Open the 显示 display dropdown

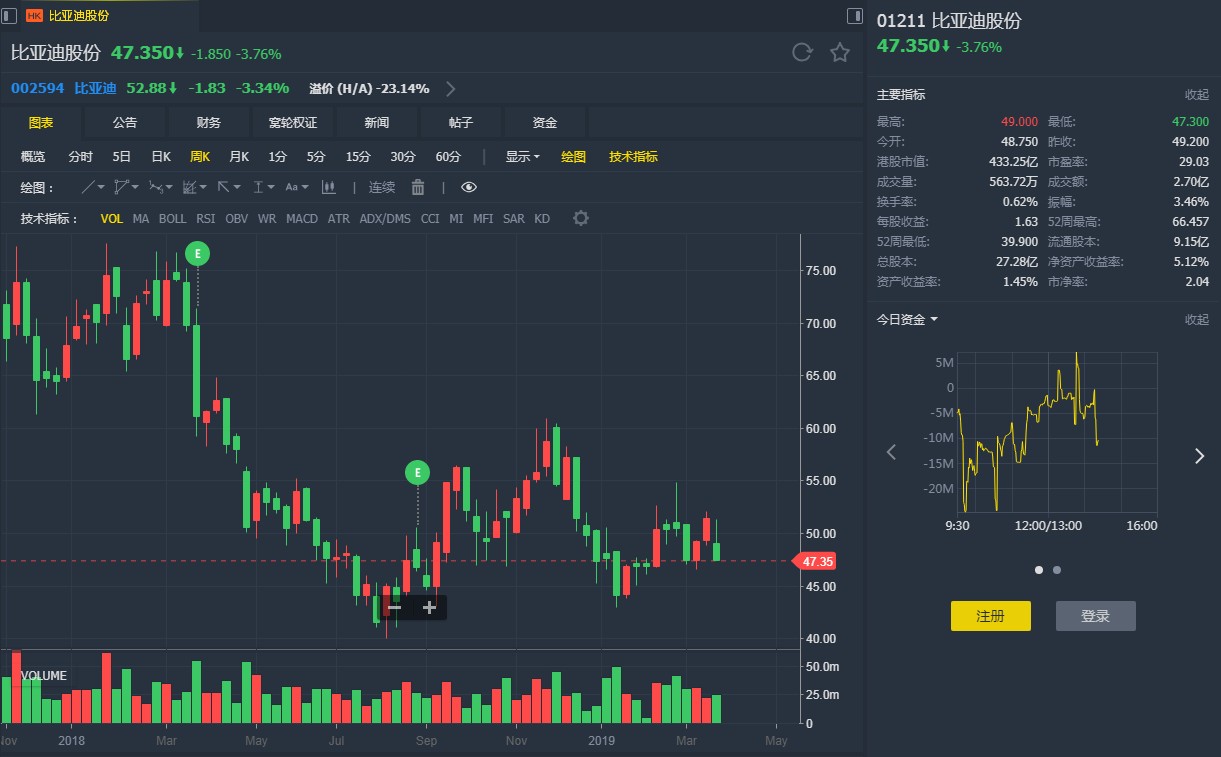coord(522,157)
